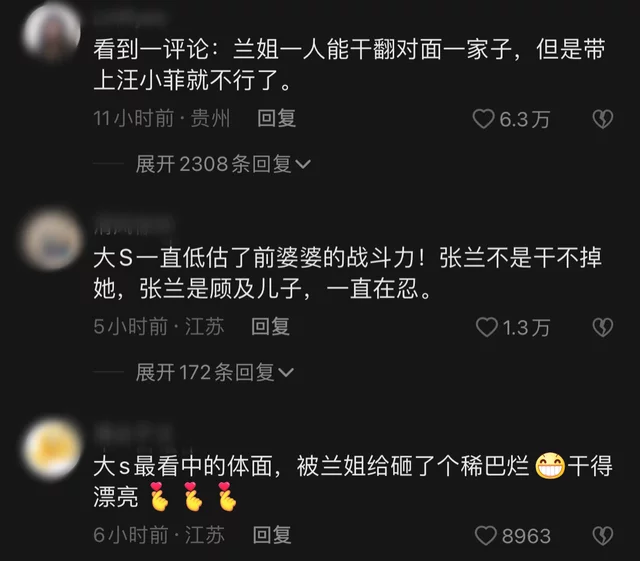This screenshot has height=561, width=640.
Task: Reply to the 5小时前 江苏 comment
Action: pyautogui.click(x=270, y=327)
